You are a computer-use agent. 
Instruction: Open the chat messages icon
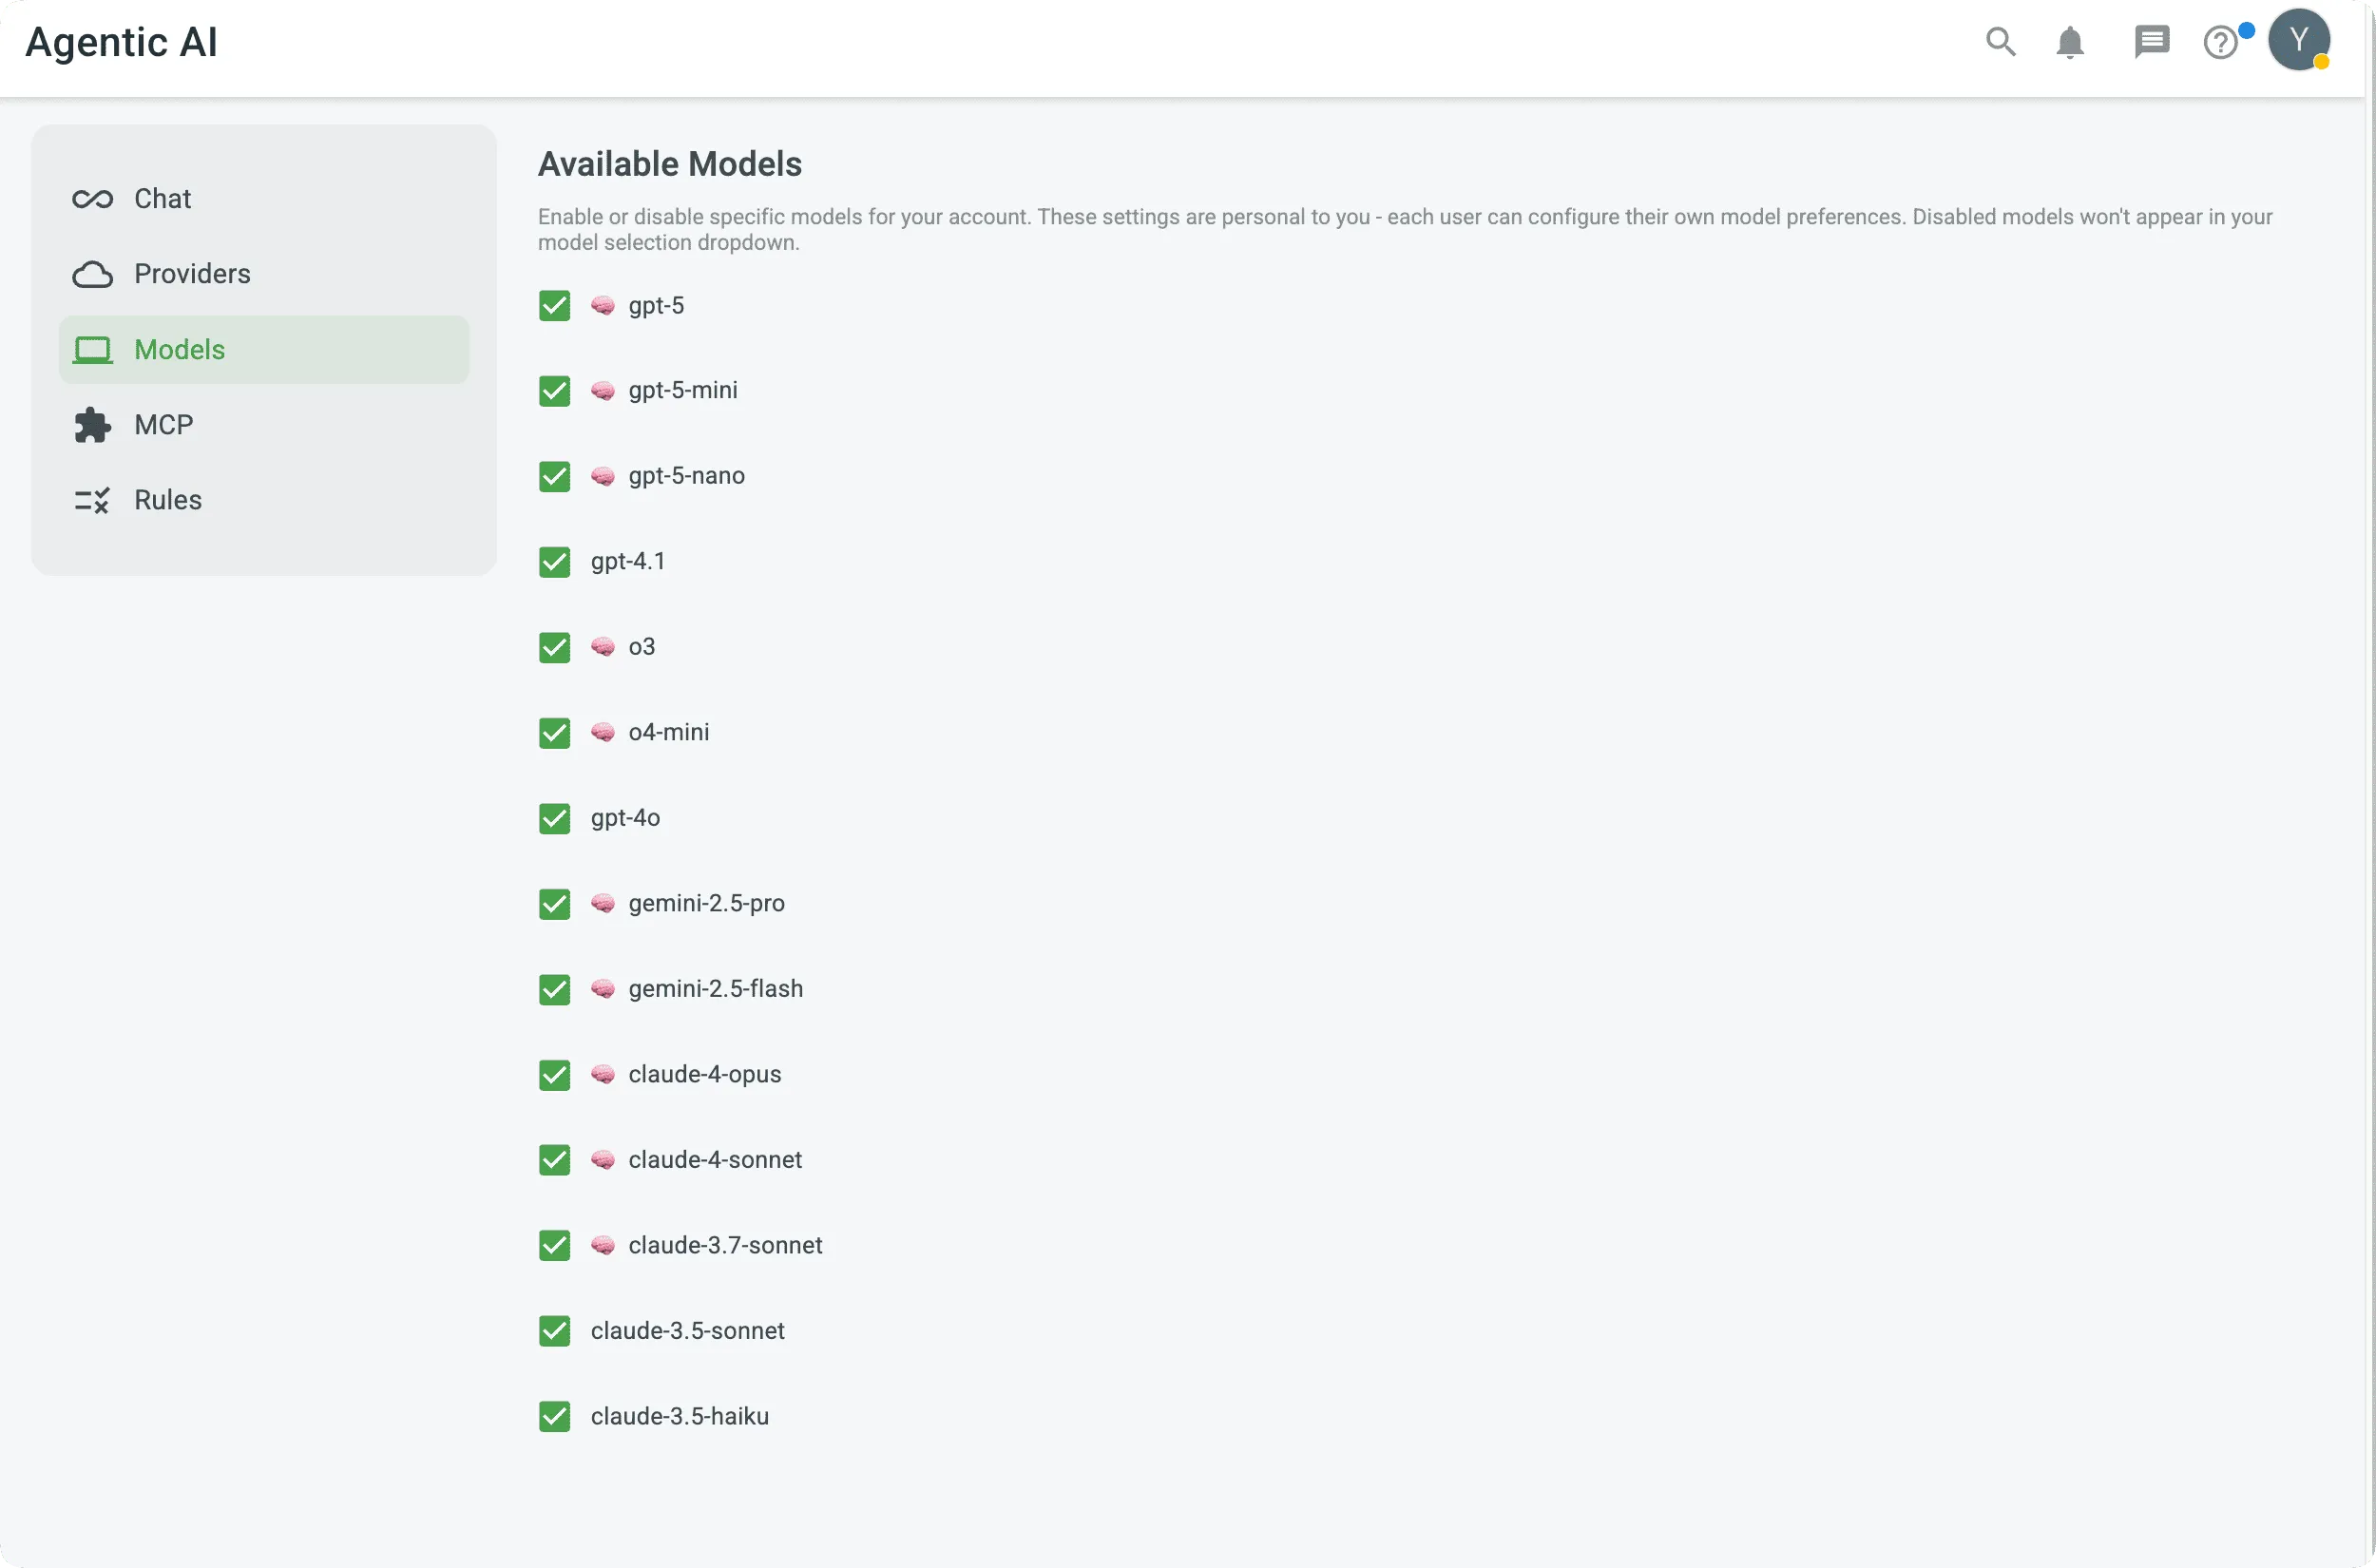(2151, 42)
